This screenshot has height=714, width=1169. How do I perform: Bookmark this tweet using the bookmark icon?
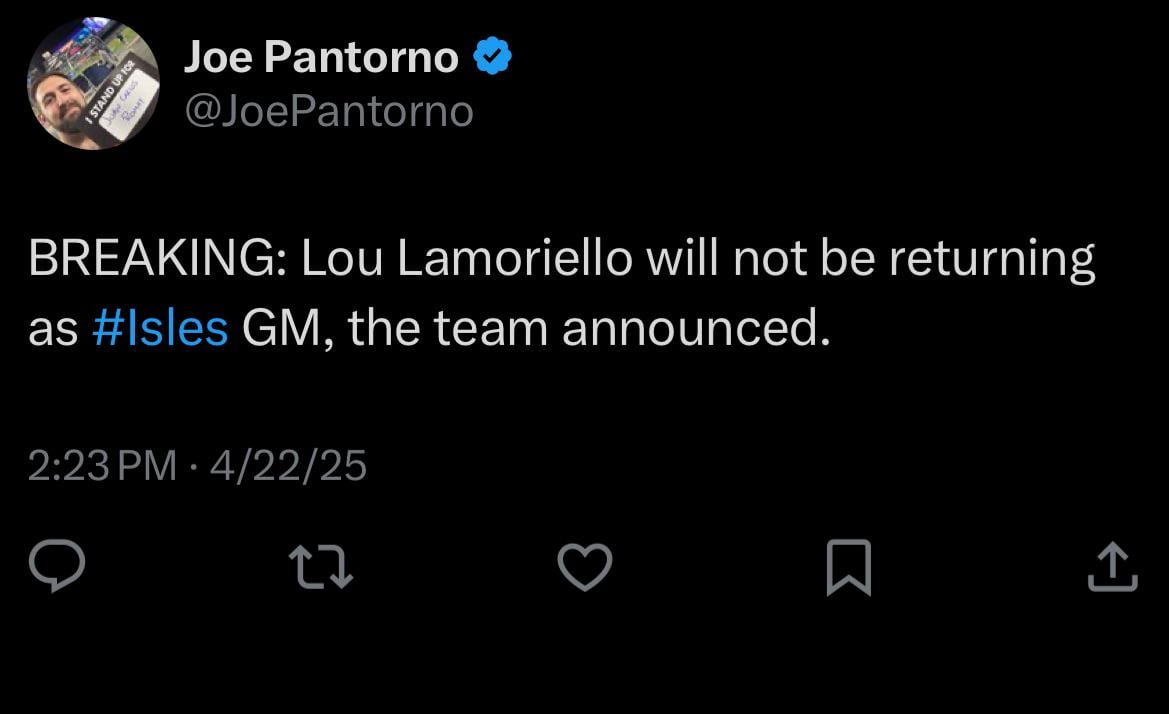tap(849, 566)
